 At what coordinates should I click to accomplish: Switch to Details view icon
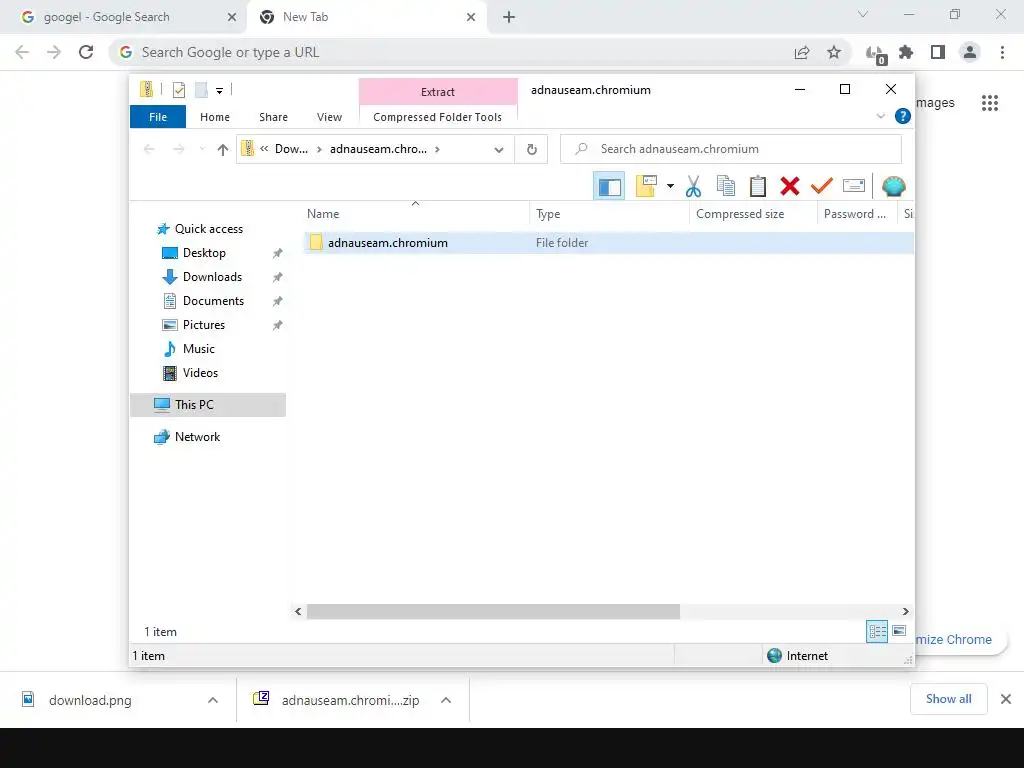point(877,632)
